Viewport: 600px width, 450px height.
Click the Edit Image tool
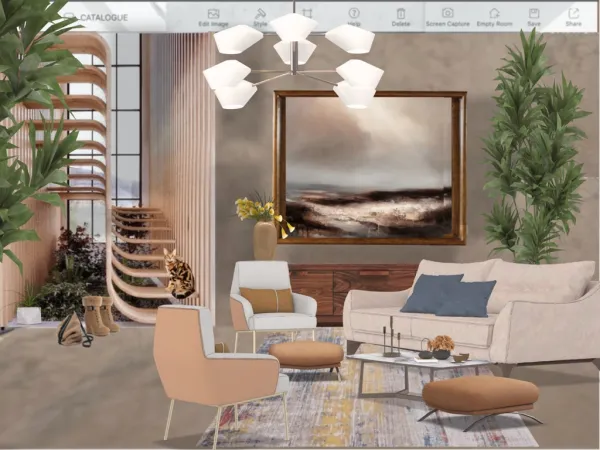click(212, 16)
